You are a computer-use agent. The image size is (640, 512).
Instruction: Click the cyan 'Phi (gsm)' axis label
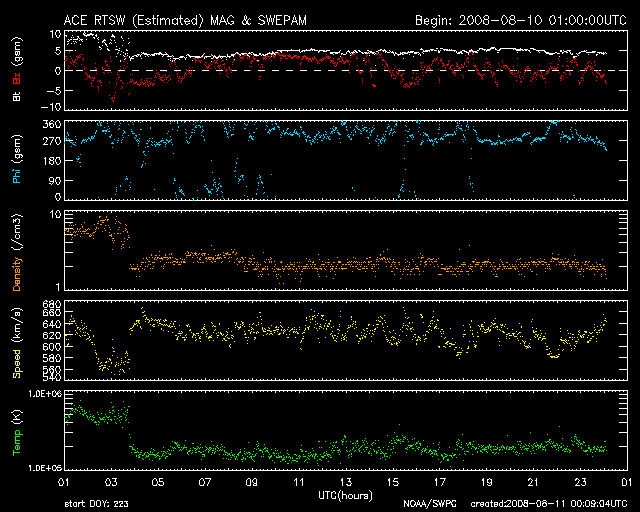[x=17, y=159]
